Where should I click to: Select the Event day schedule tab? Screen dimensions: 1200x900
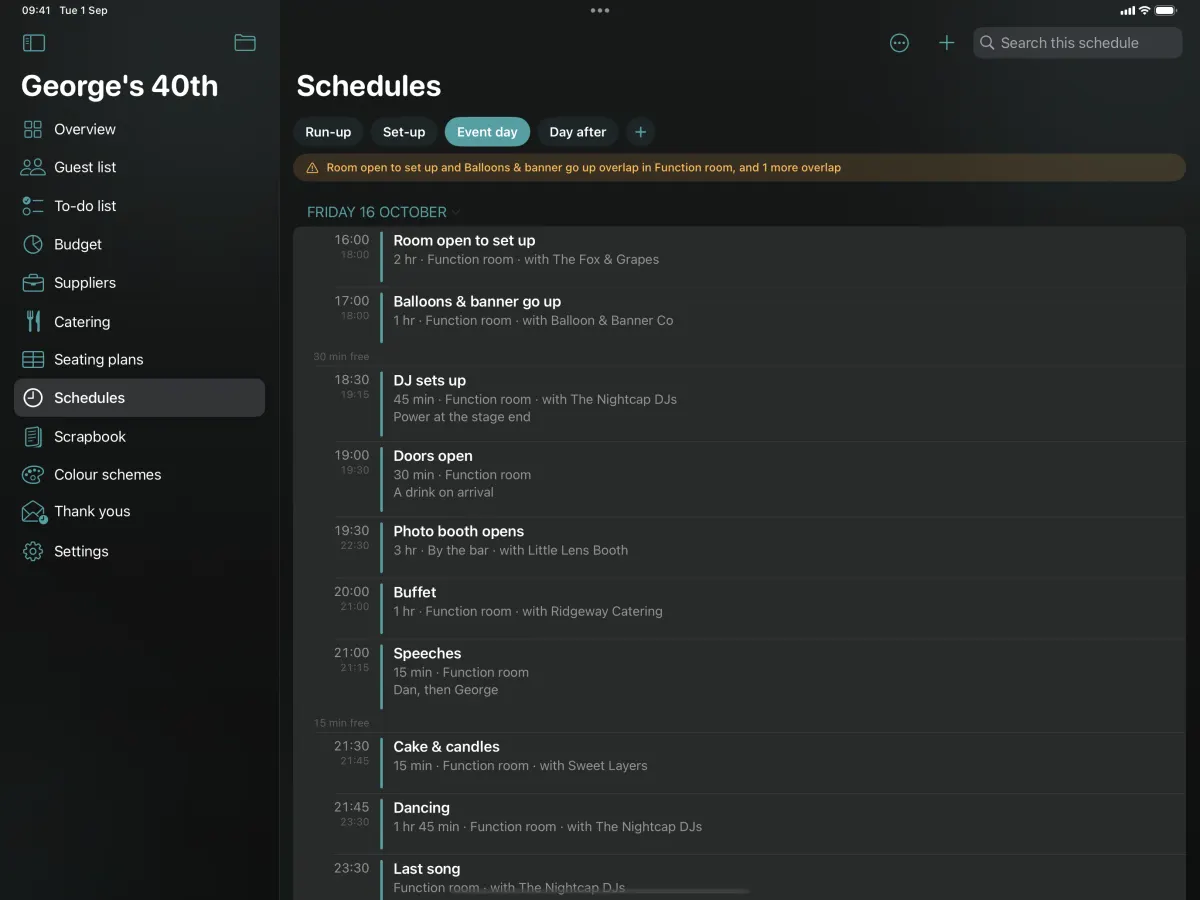(x=487, y=132)
